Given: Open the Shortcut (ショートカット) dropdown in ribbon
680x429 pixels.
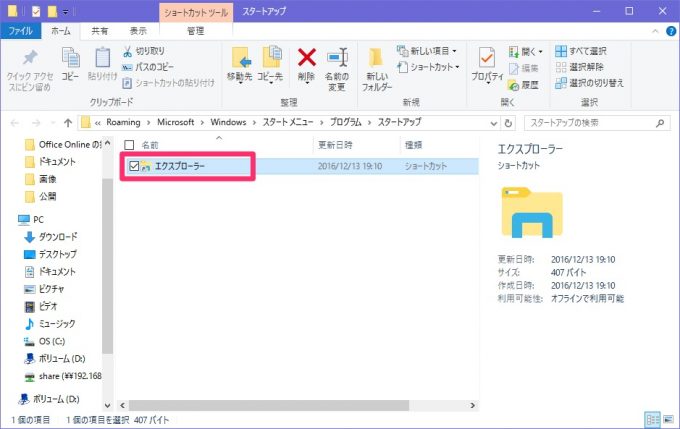Looking at the screenshot, I should pos(428,67).
